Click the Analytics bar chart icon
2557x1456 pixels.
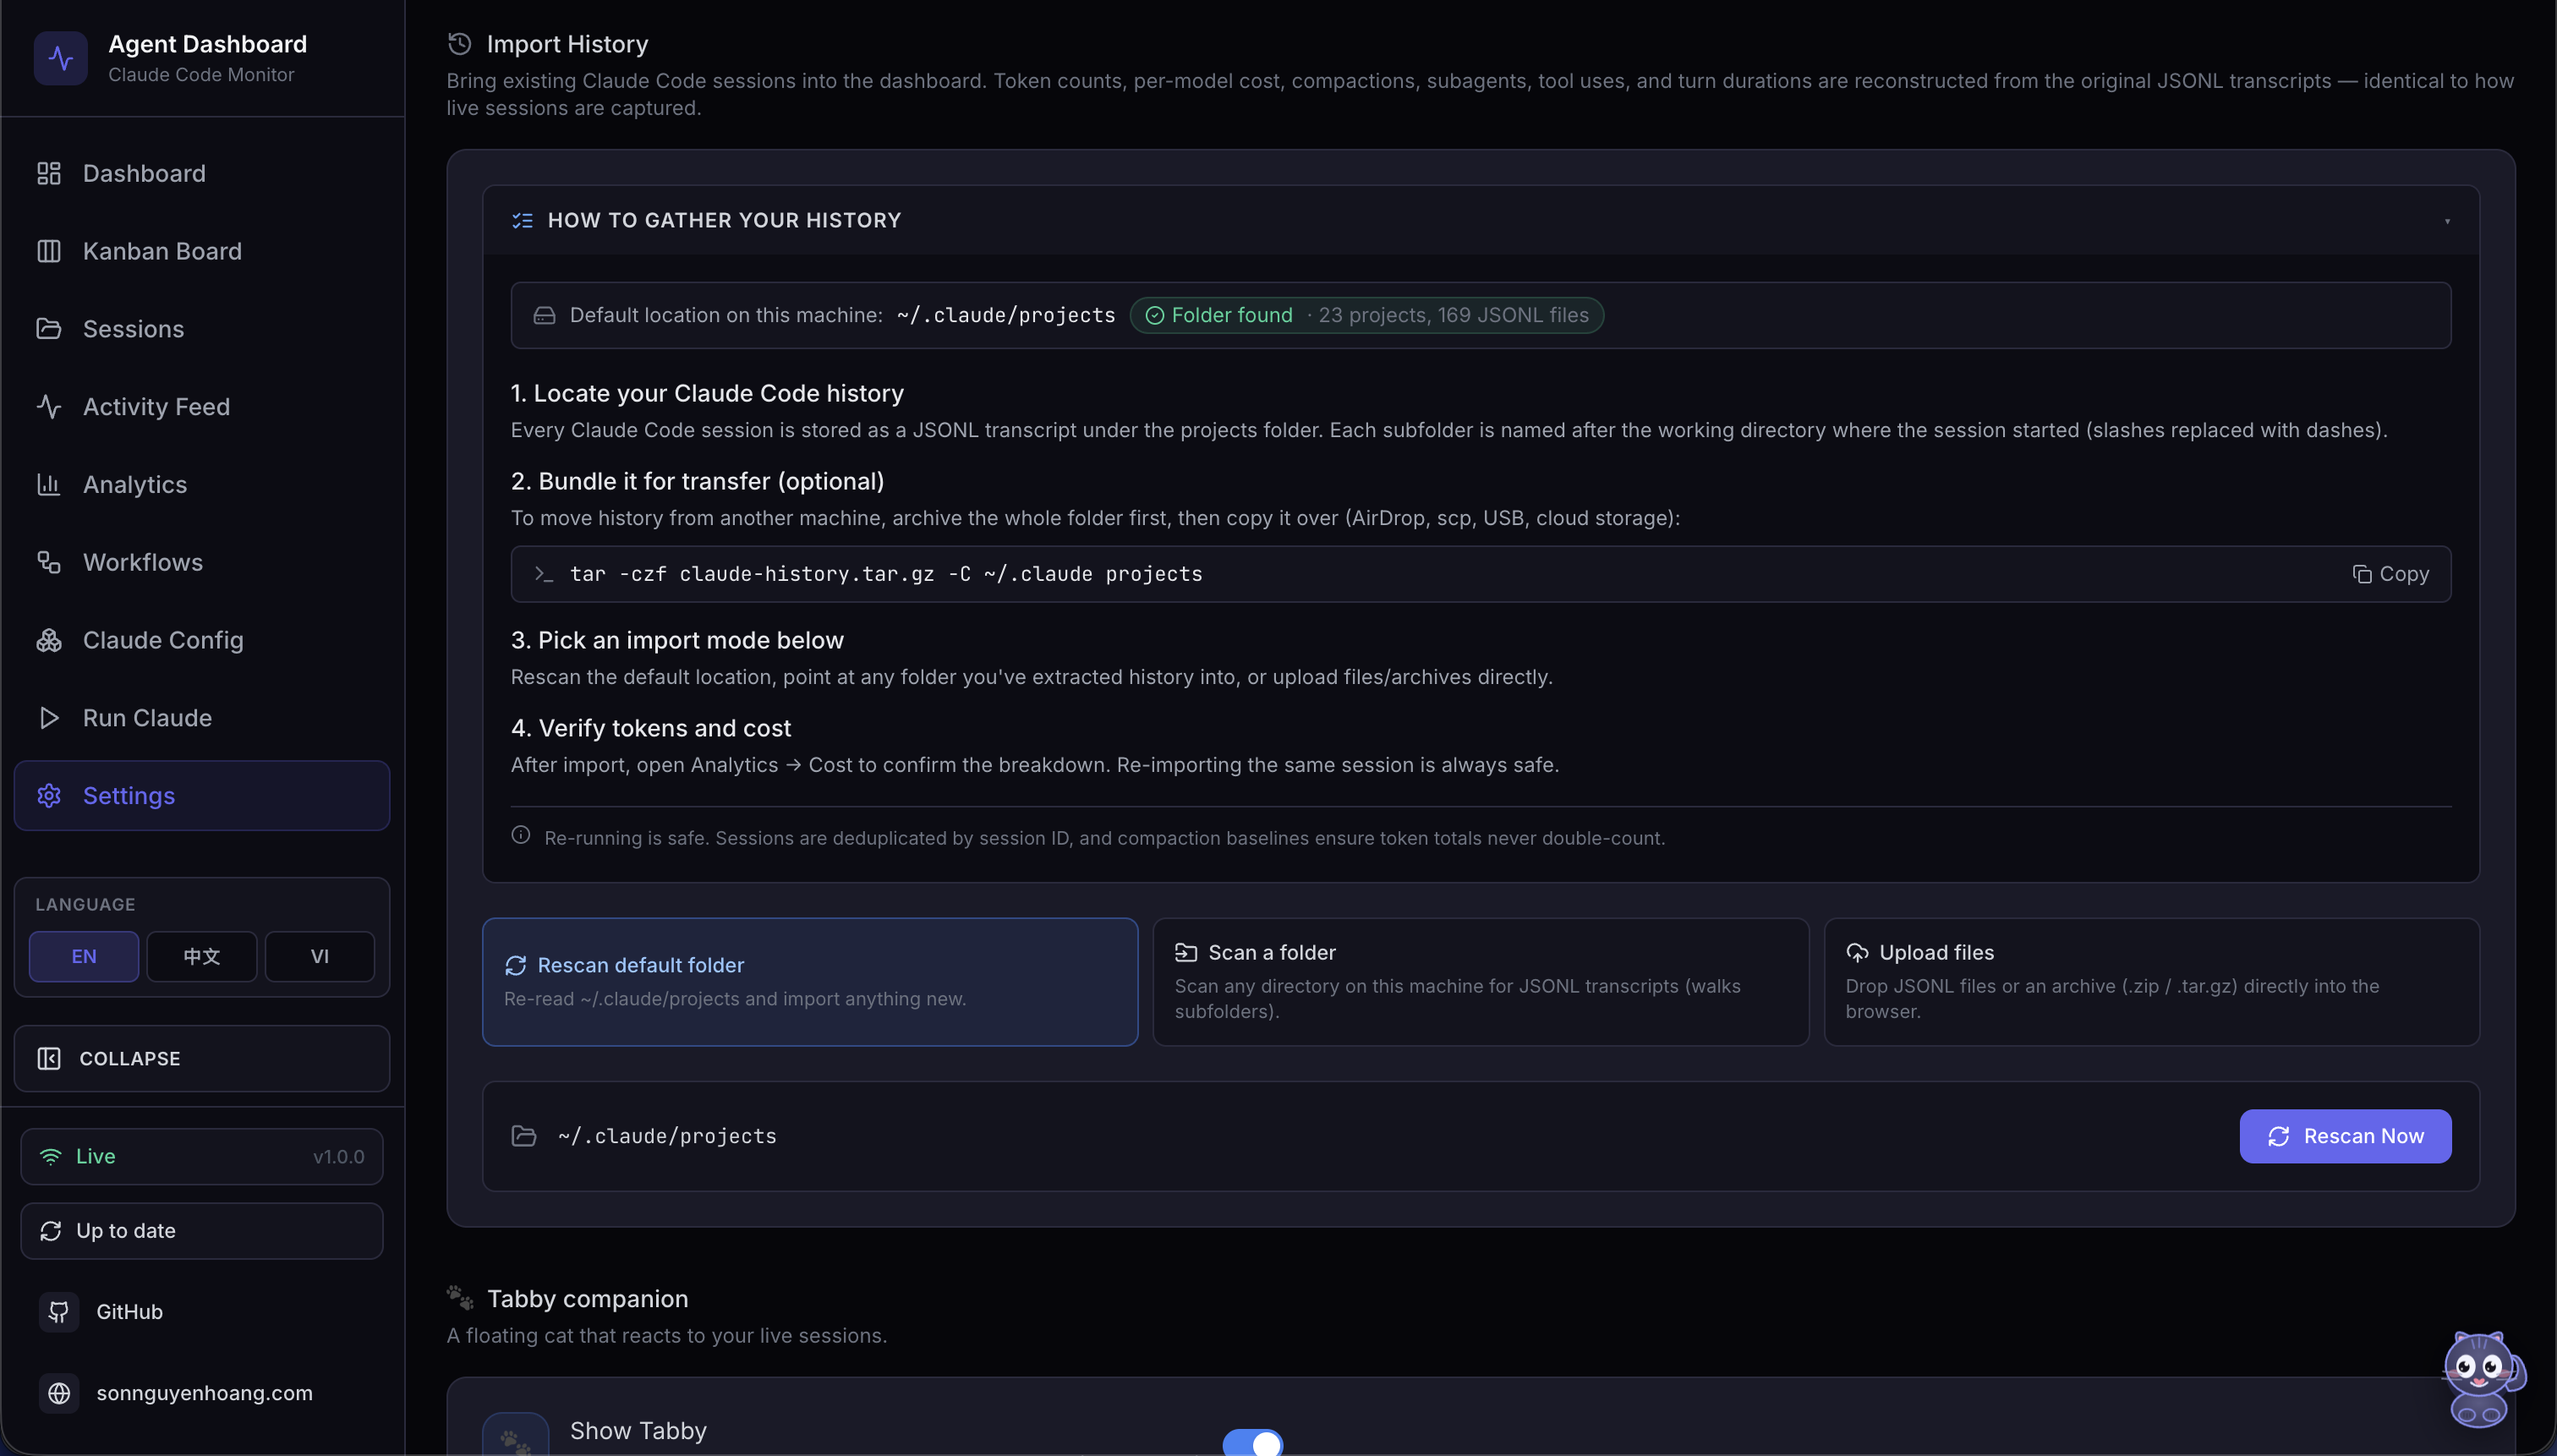[49, 484]
